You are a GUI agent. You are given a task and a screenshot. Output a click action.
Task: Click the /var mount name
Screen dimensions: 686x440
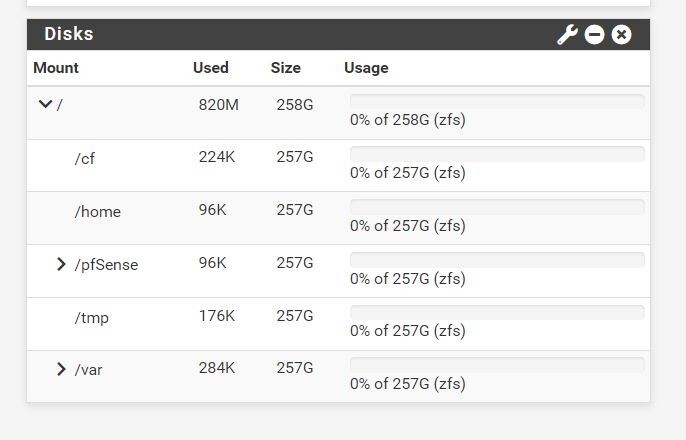(89, 370)
